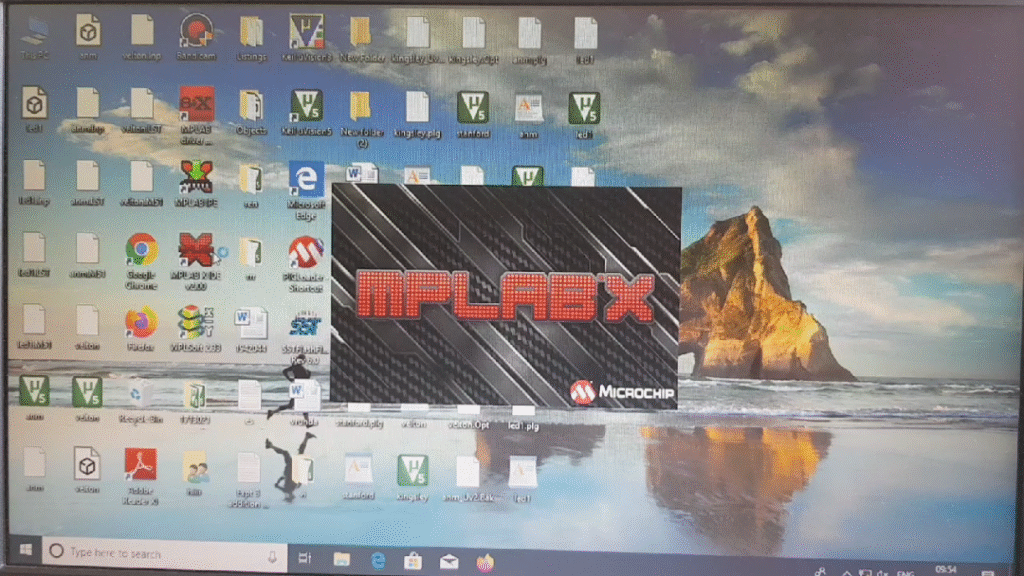Open the Windows Start menu

click(x=25, y=551)
